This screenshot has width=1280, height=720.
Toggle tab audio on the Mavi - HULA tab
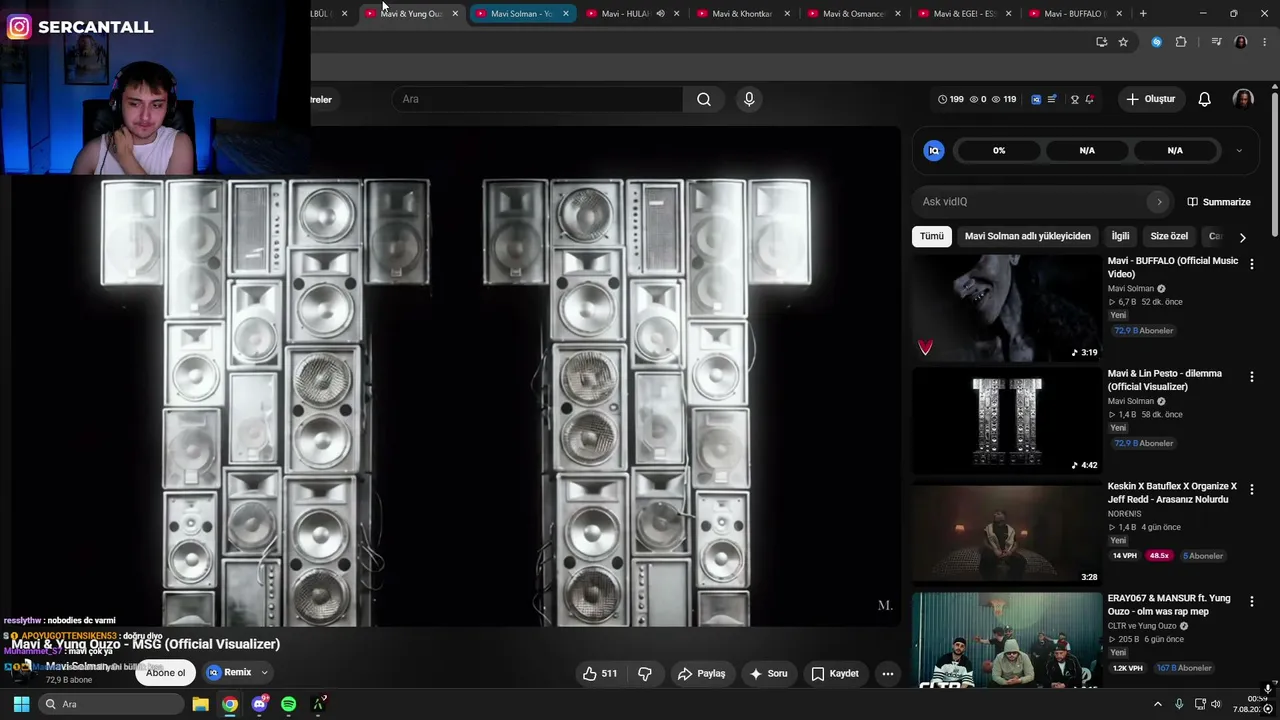[x=660, y=14]
